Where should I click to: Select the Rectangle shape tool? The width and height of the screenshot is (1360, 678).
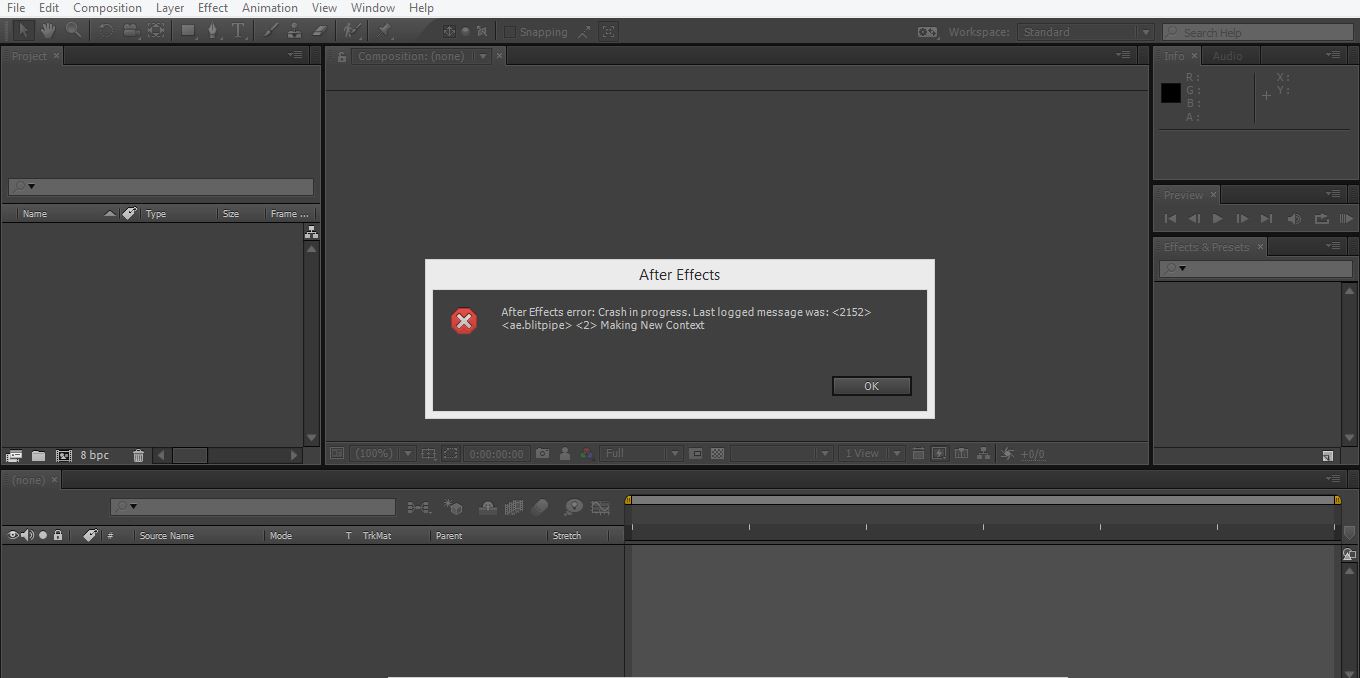pos(188,31)
